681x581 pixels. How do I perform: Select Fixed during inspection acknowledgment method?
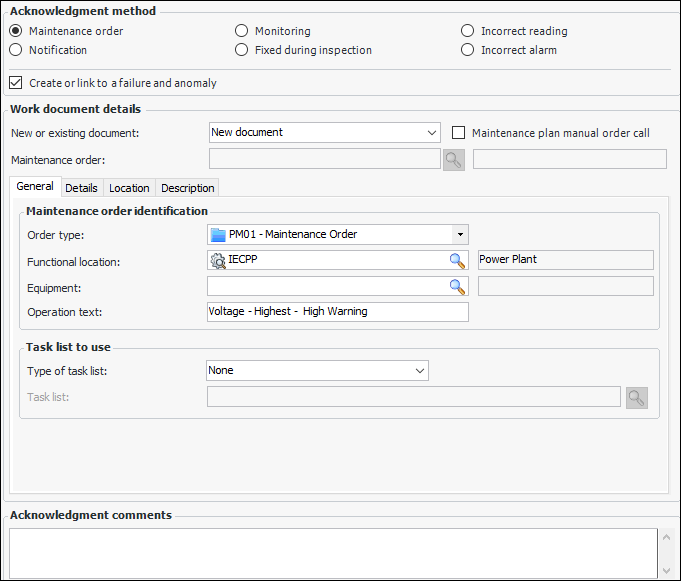[242, 50]
